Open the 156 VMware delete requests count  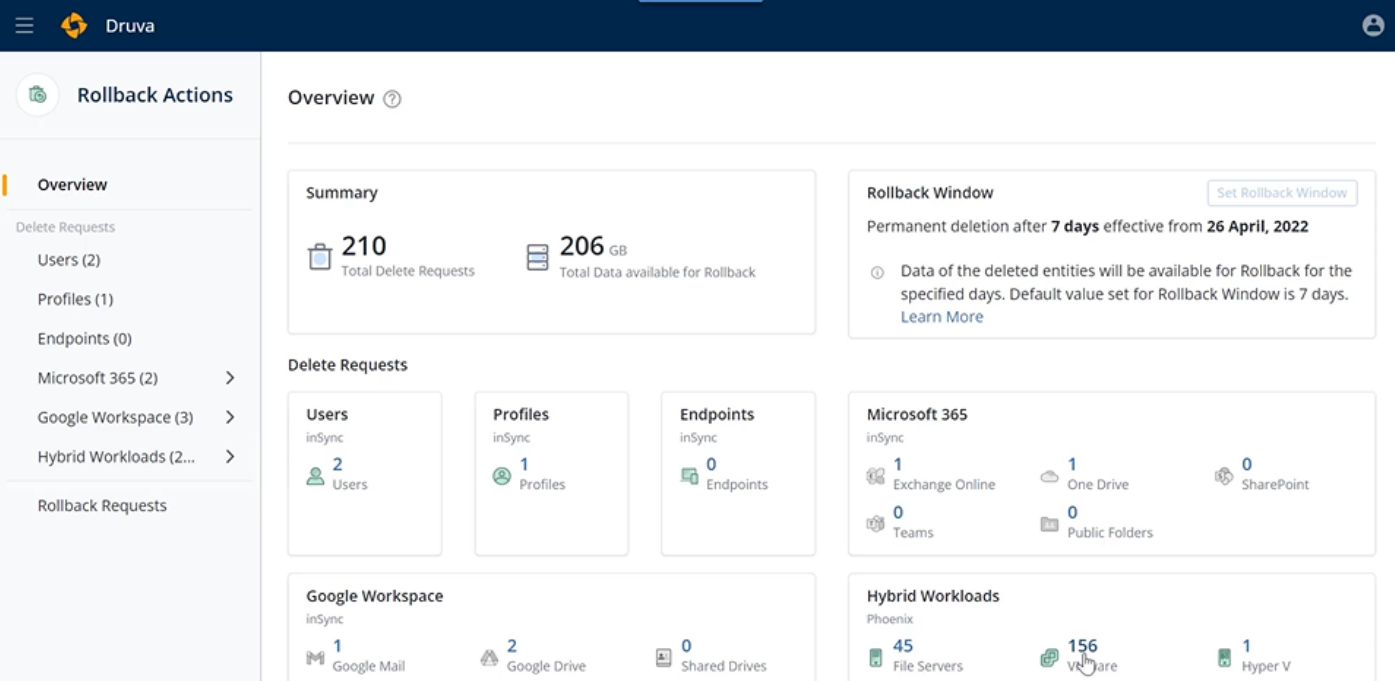pyautogui.click(x=1081, y=646)
